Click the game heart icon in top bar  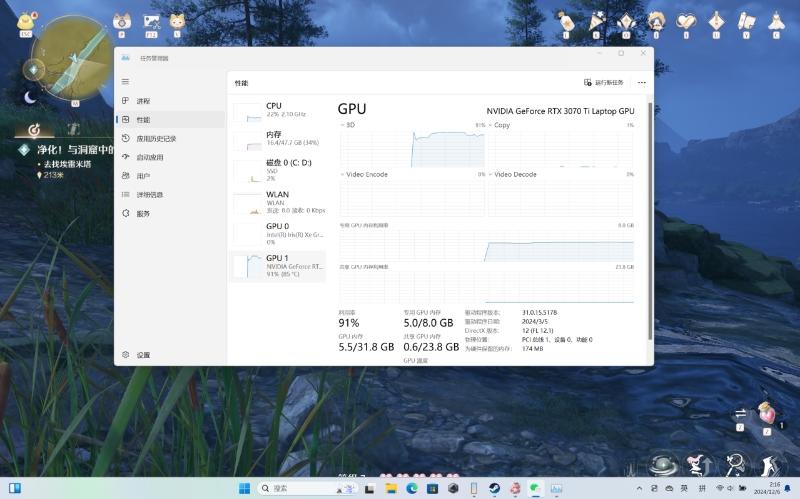[x=686, y=21]
